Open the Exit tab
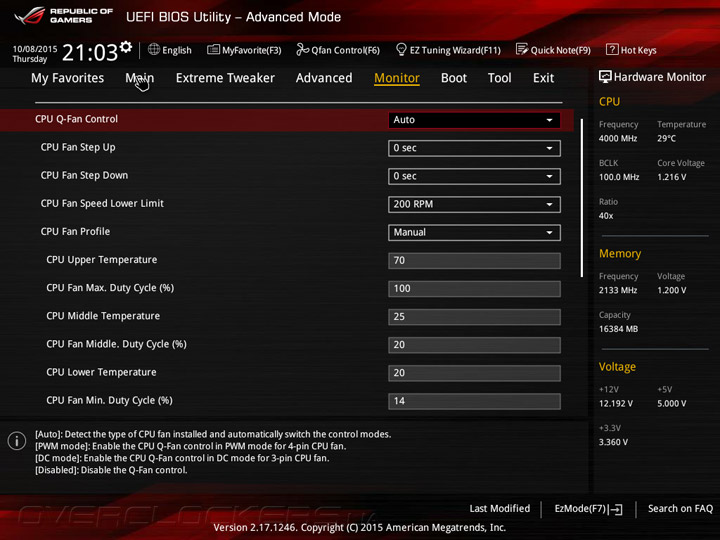The width and height of the screenshot is (720, 540). [543, 78]
